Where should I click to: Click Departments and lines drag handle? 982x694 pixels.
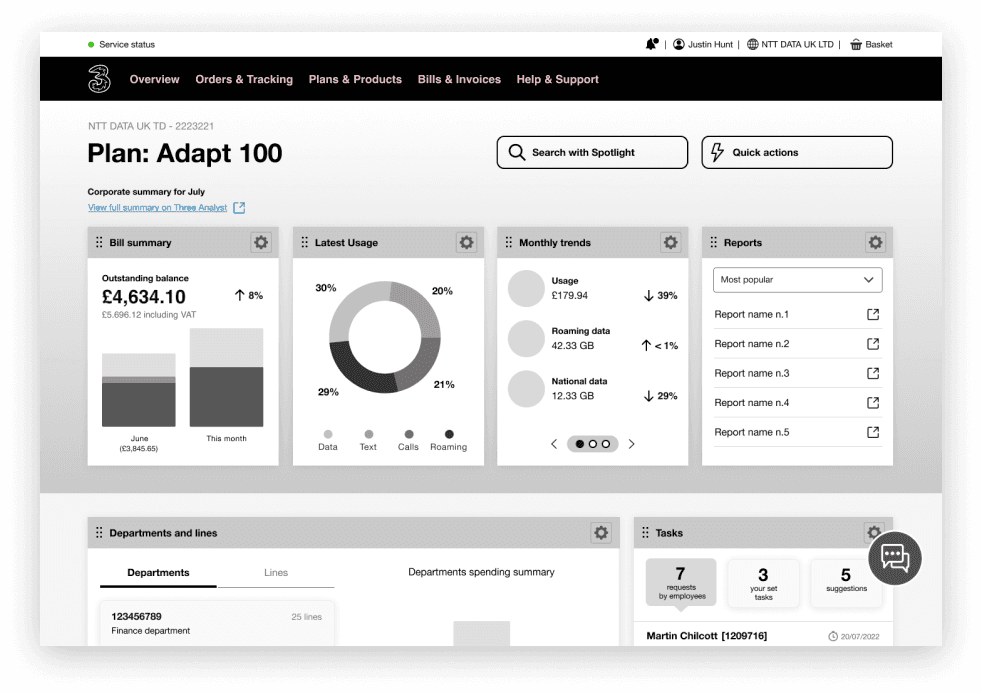tap(99, 533)
